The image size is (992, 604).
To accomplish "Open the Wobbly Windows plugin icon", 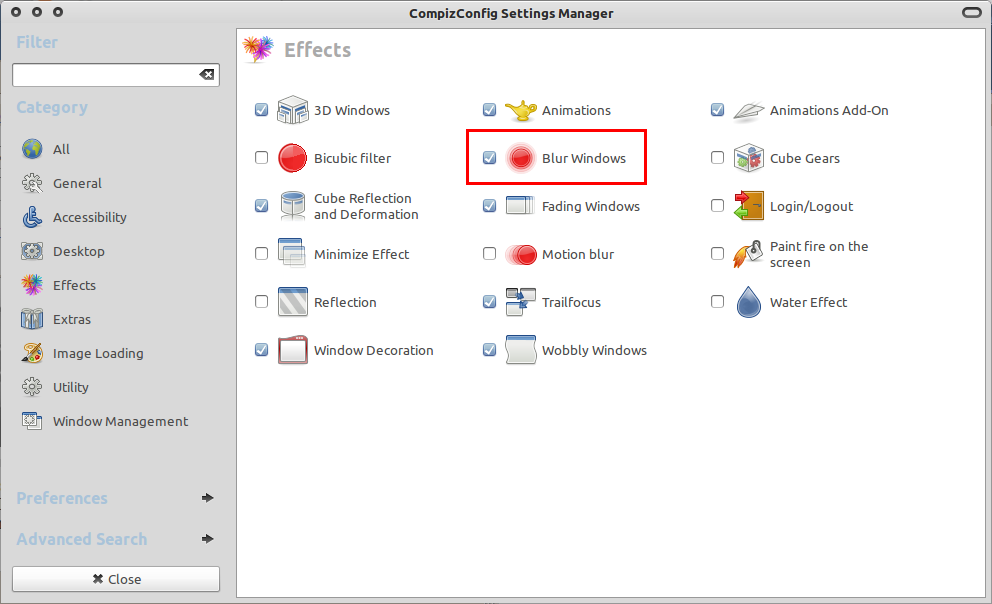I will [x=520, y=350].
